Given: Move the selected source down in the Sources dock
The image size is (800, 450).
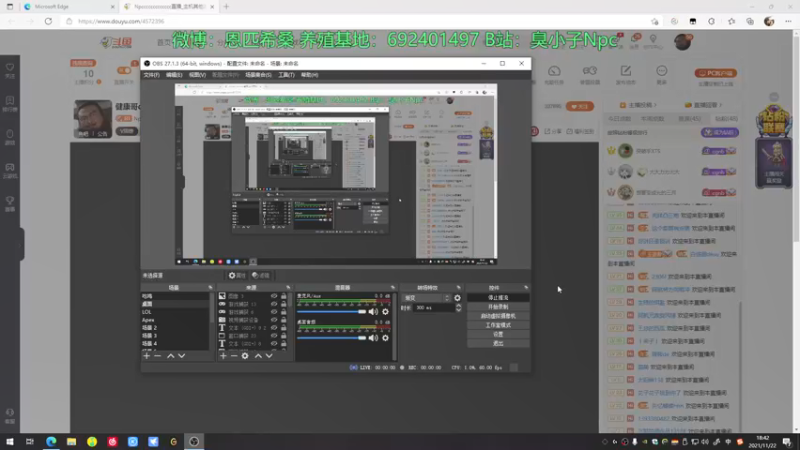Looking at the screenshot, I should pyautogui.click(x=269, y=356).
